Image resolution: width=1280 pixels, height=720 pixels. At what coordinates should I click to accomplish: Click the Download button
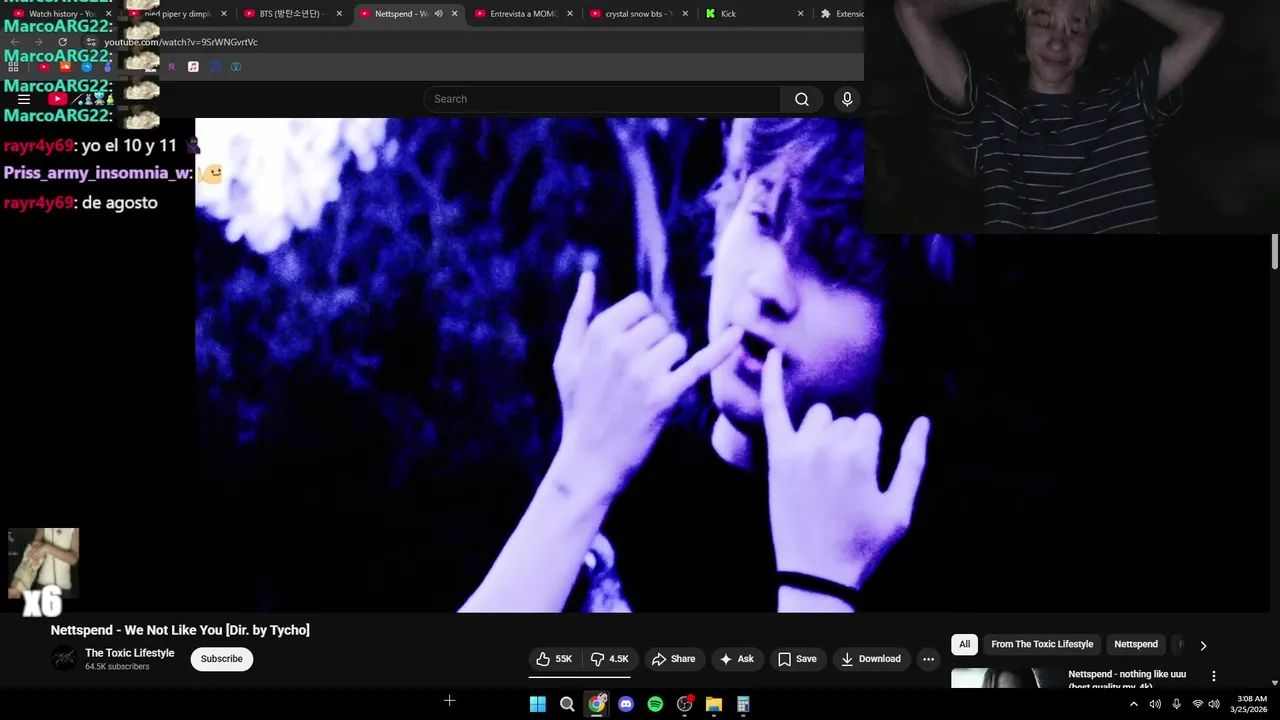(x=871, y=659)
